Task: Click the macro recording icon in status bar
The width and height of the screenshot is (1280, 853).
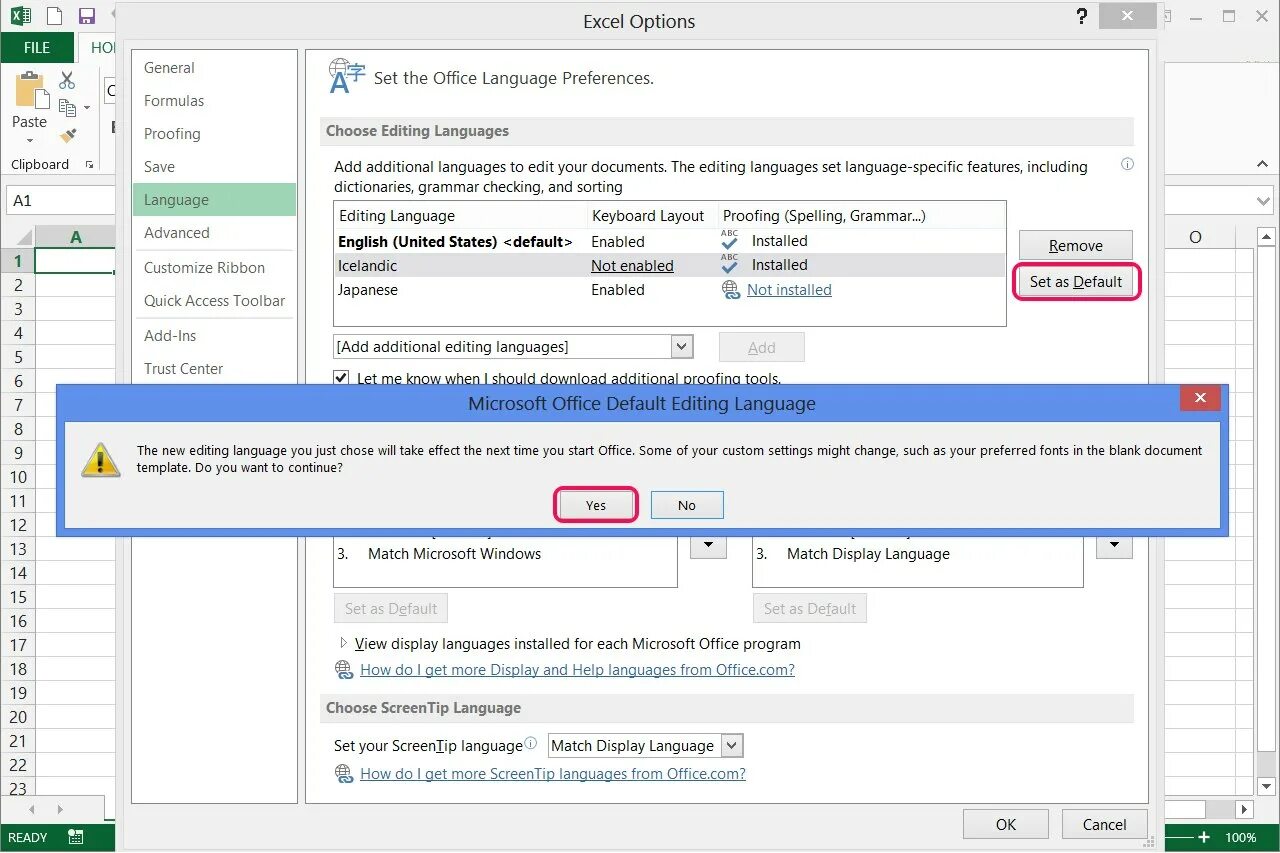Action: pyautogui.click(x=76, y=837)
